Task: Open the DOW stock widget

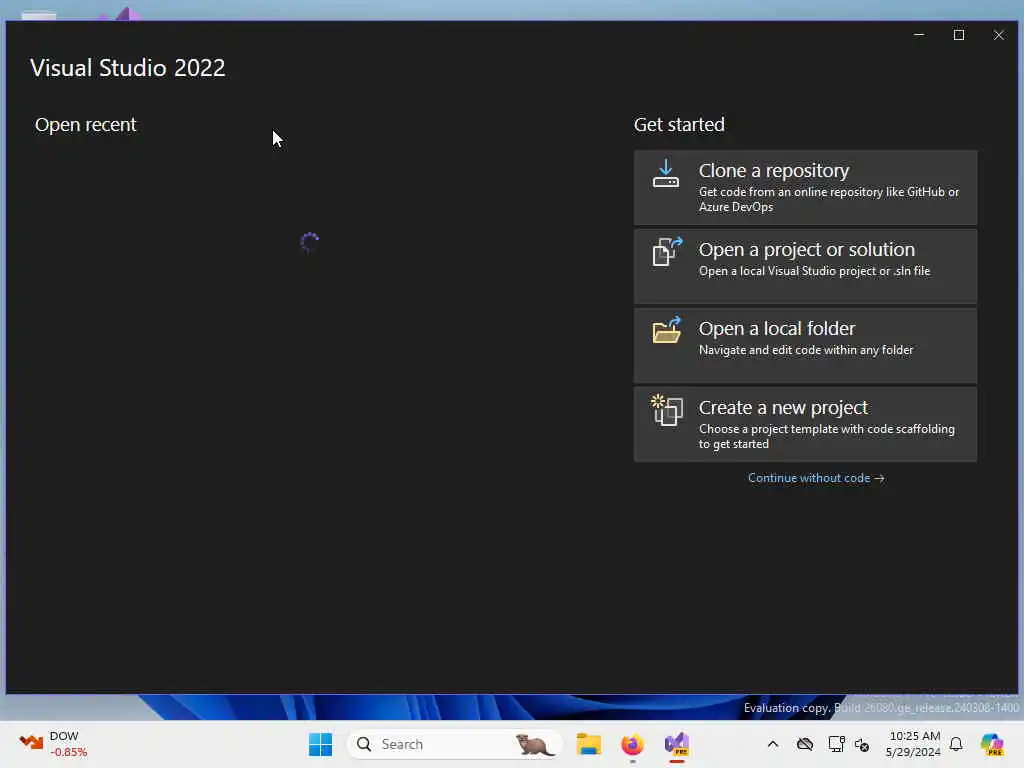Action: click(x=54, y=744)
